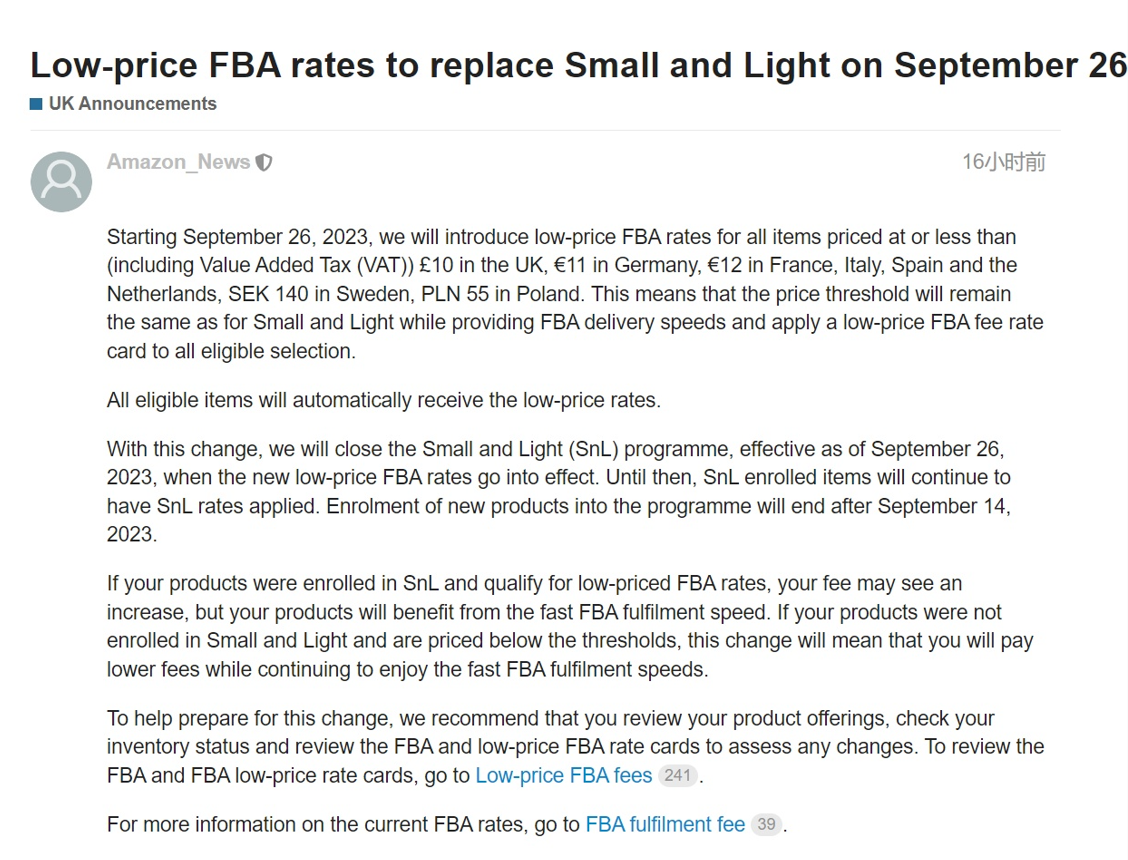This screenshot has width=1128, height=860.
Task: Click the paragraph starting 'Starting September 26, 2023'
Action: tap(575, 294)
